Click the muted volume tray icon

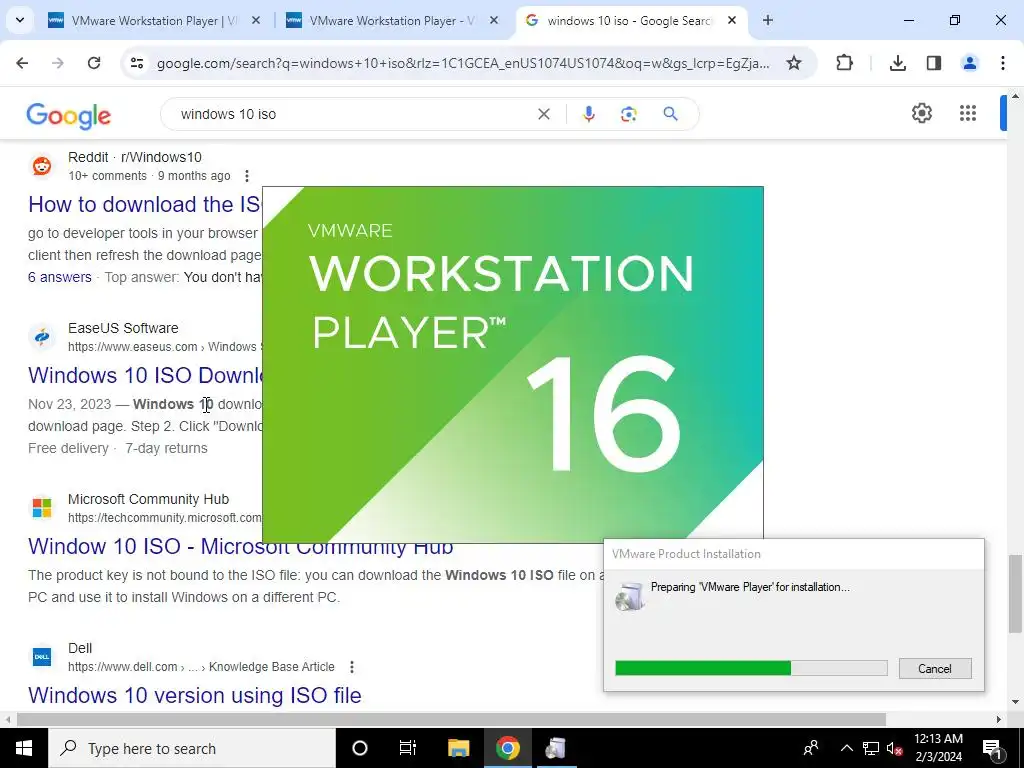pyautogui.click(x=894, y=748)
